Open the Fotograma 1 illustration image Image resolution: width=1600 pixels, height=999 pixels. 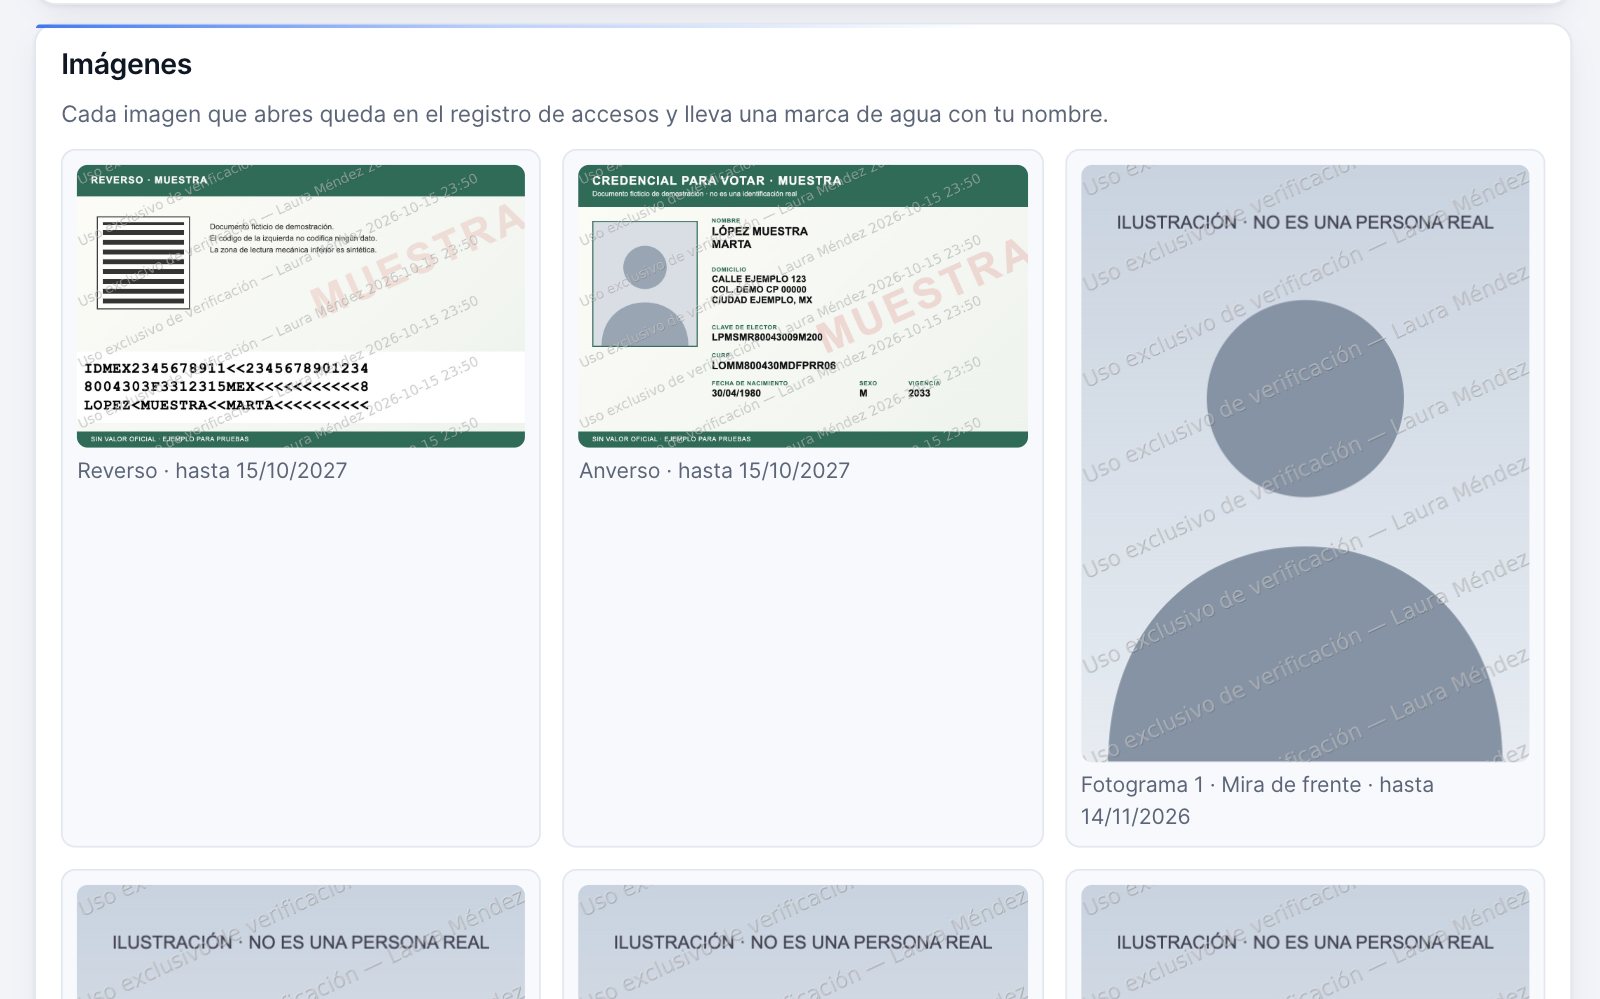[1305, 463]
